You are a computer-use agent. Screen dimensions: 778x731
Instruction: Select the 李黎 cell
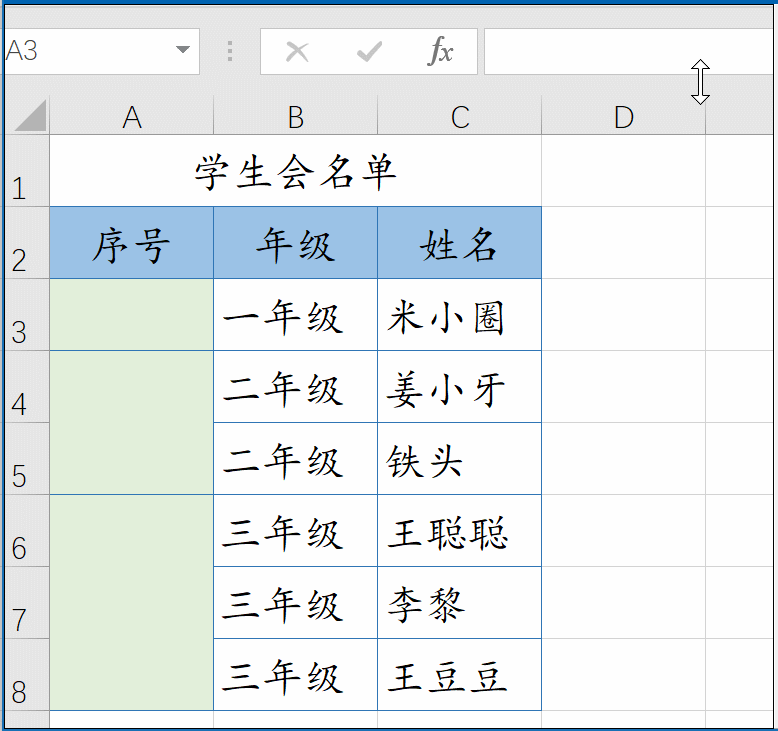click(459, 602)
